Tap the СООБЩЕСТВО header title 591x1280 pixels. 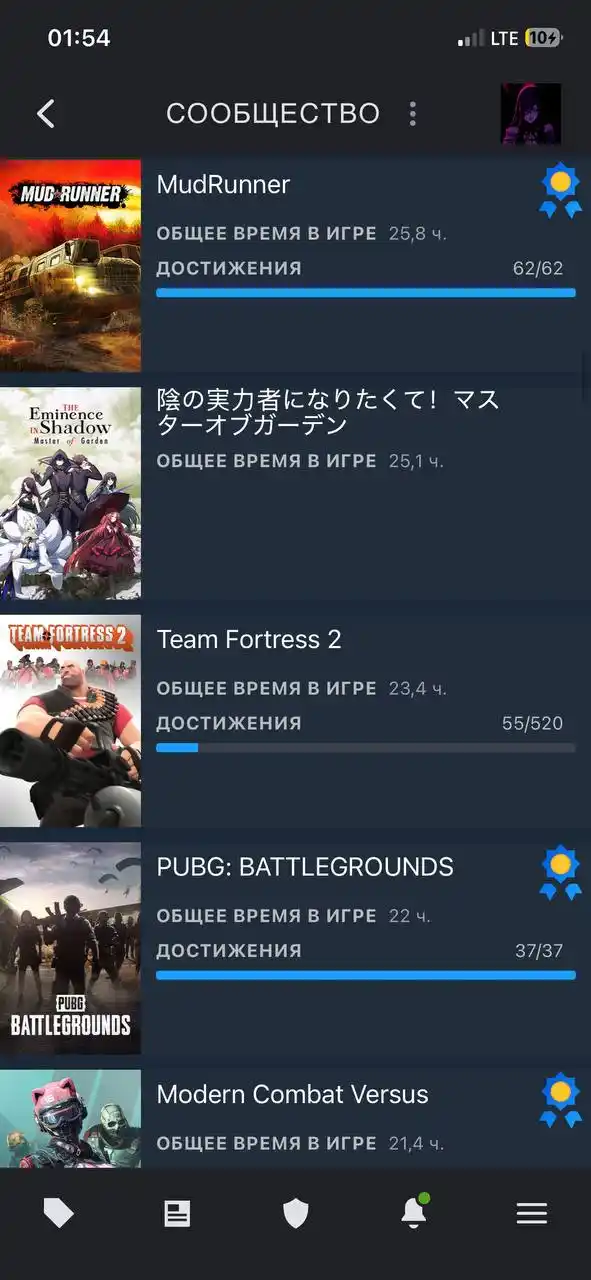[273, 114]
